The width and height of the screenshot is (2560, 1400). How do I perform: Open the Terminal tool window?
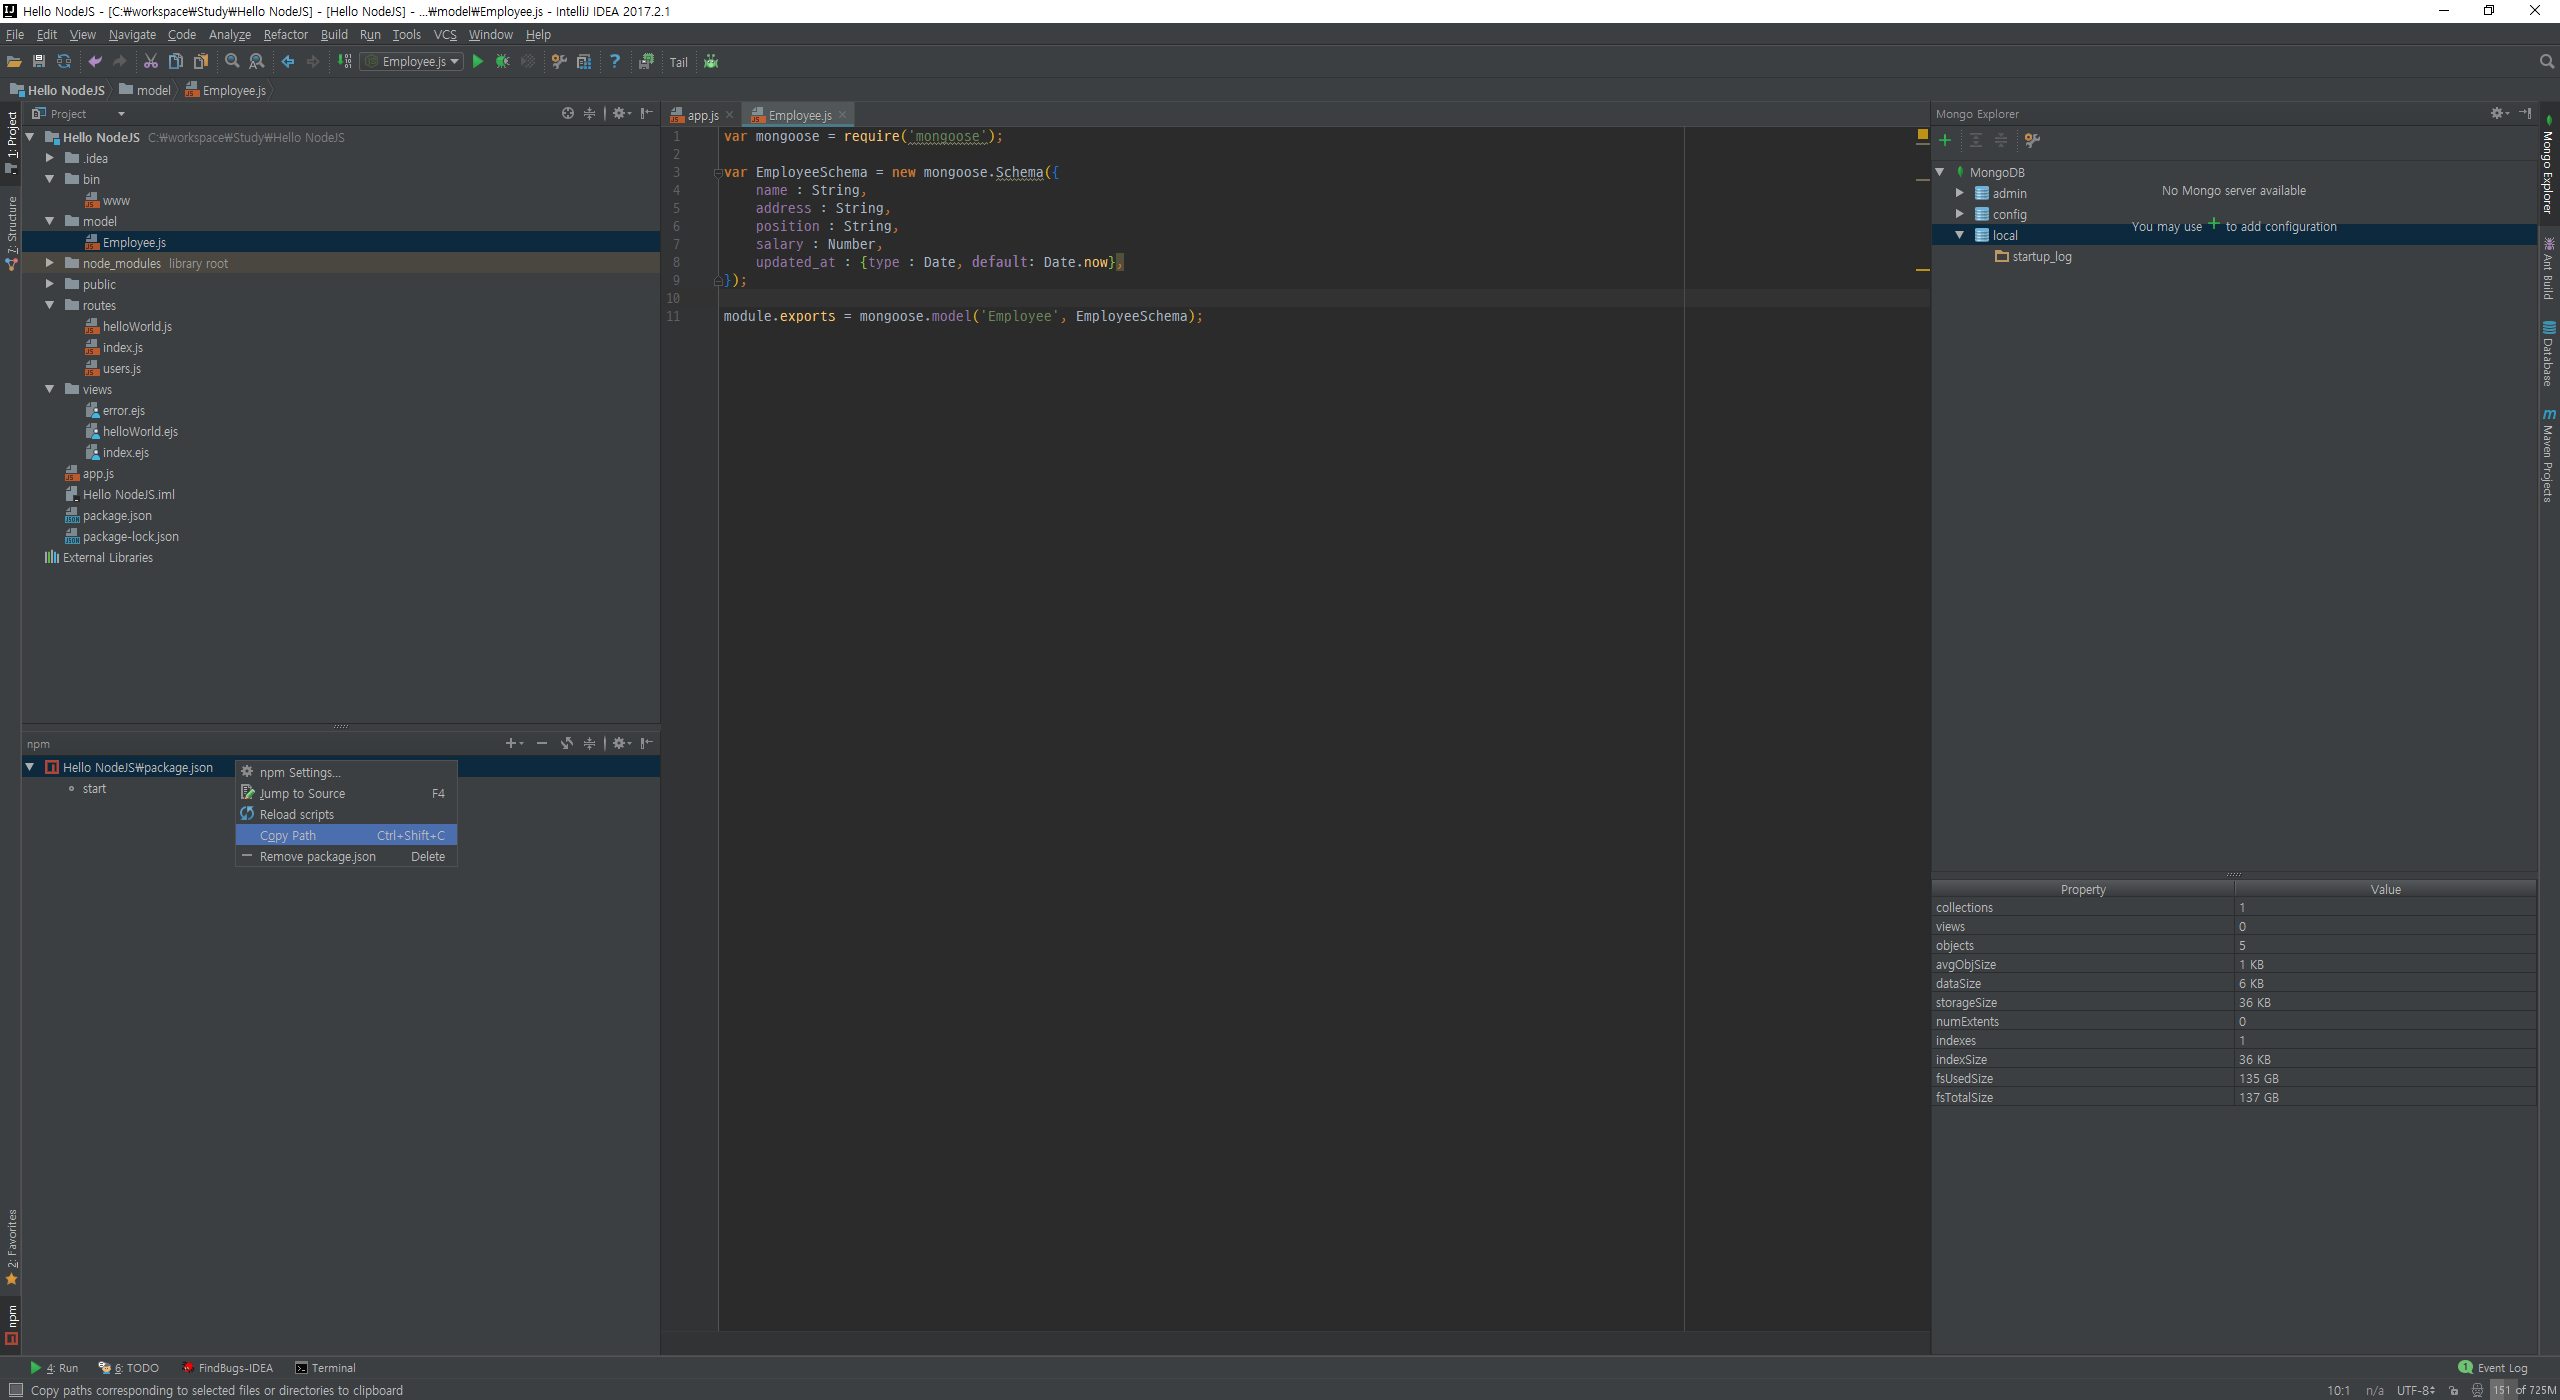(x=326, y=1368)
